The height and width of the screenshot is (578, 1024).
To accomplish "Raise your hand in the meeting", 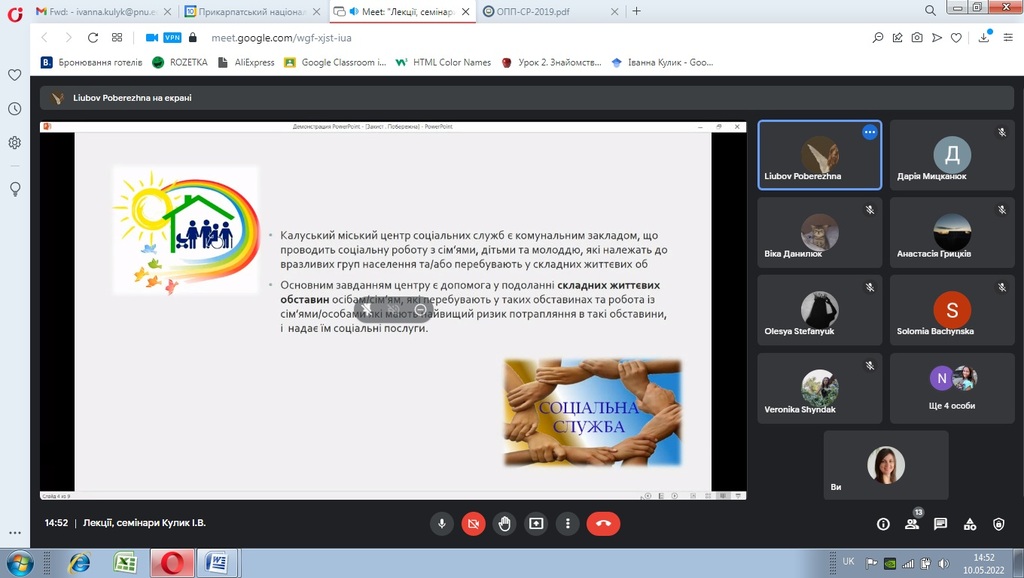I will [505, 523].
